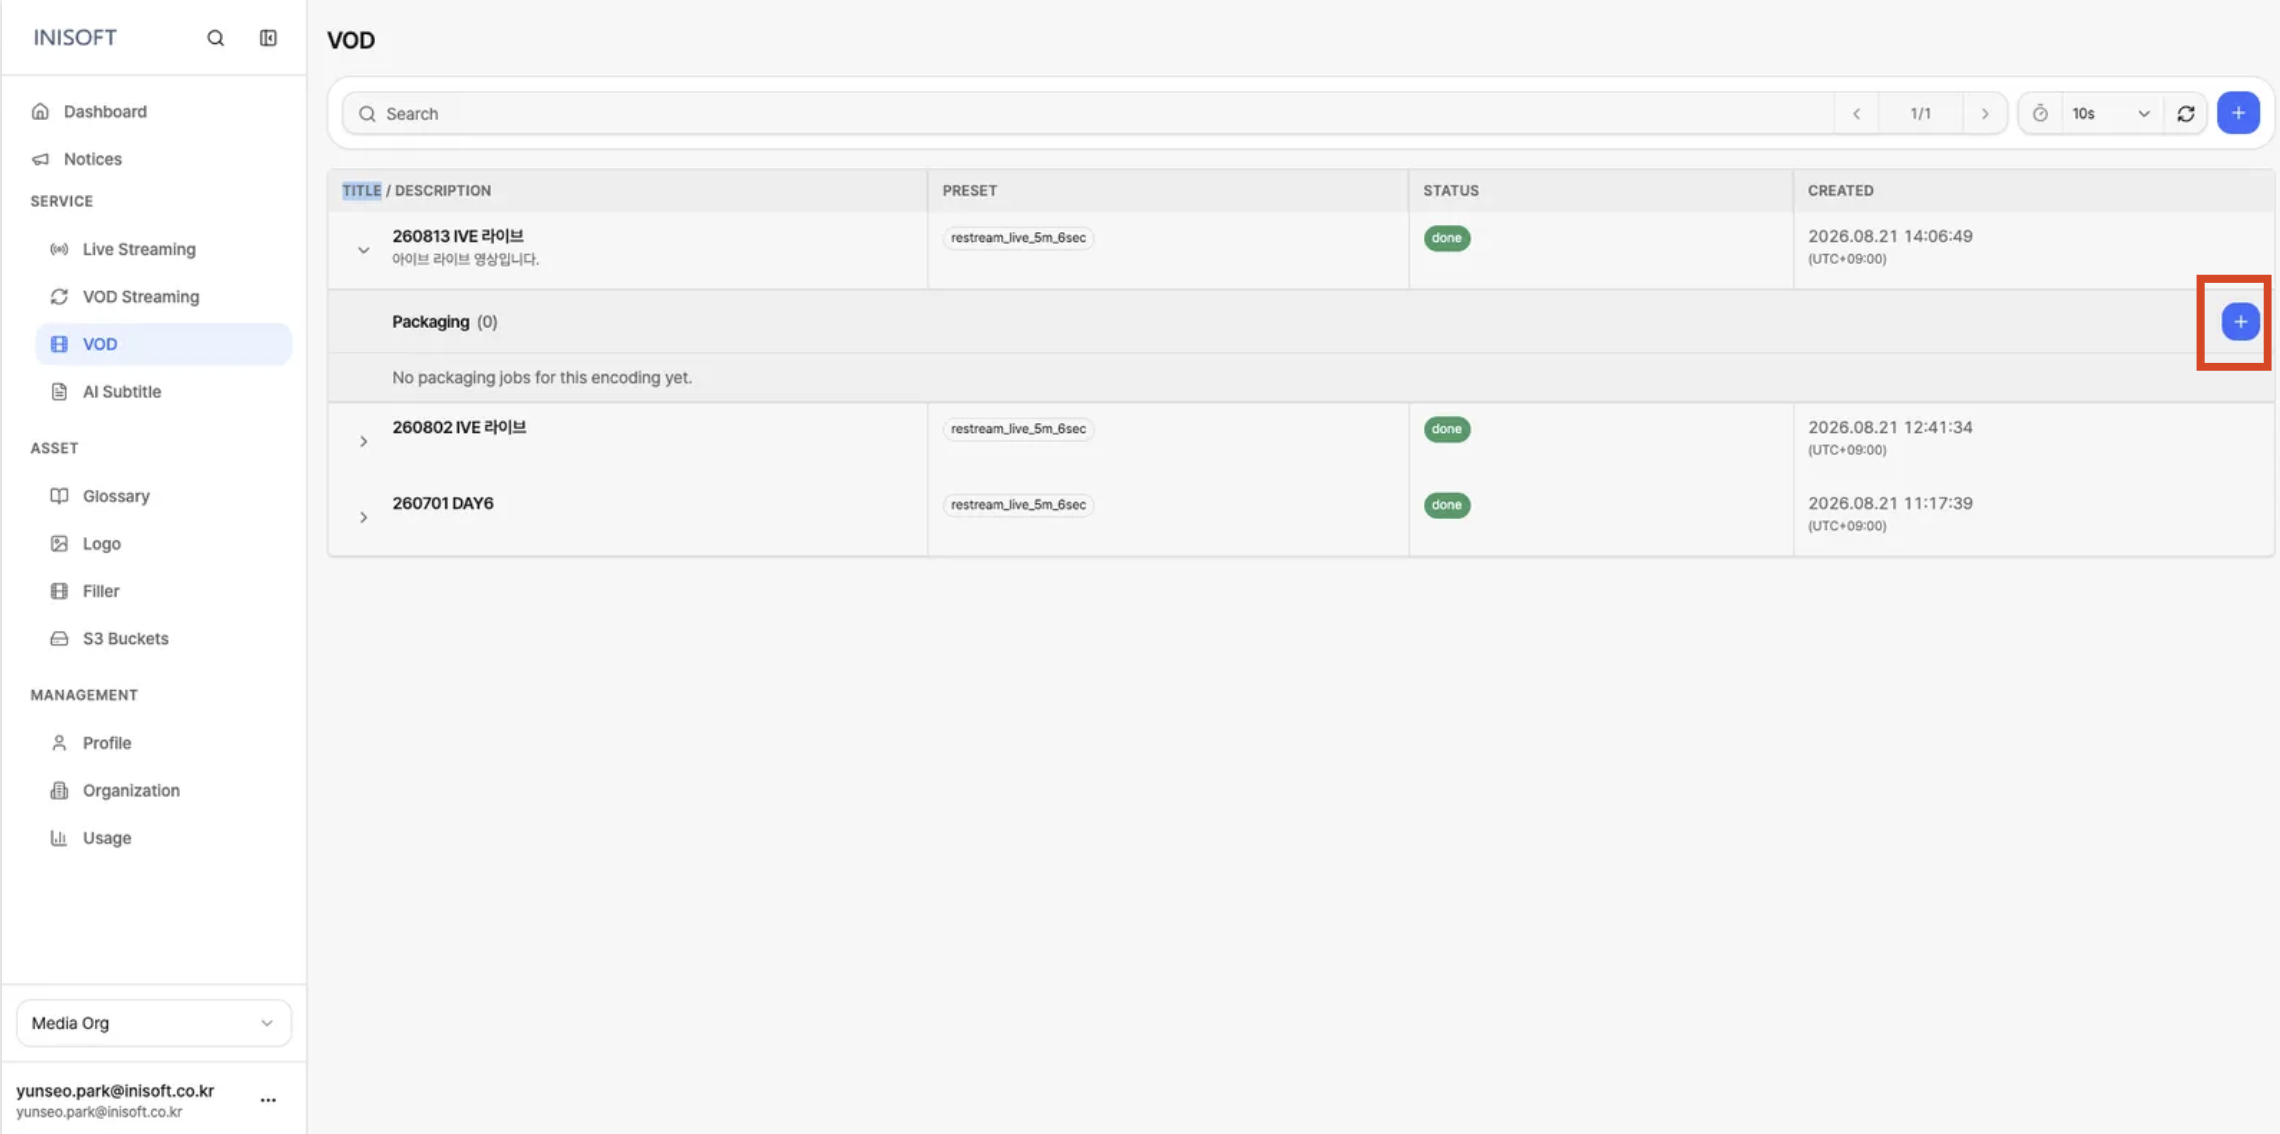Click the 260802 IVE 라이브 title
The image size is (2280, 1134).
point(459,427)
